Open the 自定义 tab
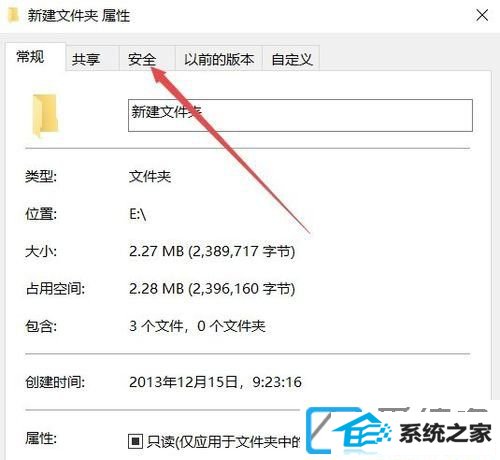 291,59
